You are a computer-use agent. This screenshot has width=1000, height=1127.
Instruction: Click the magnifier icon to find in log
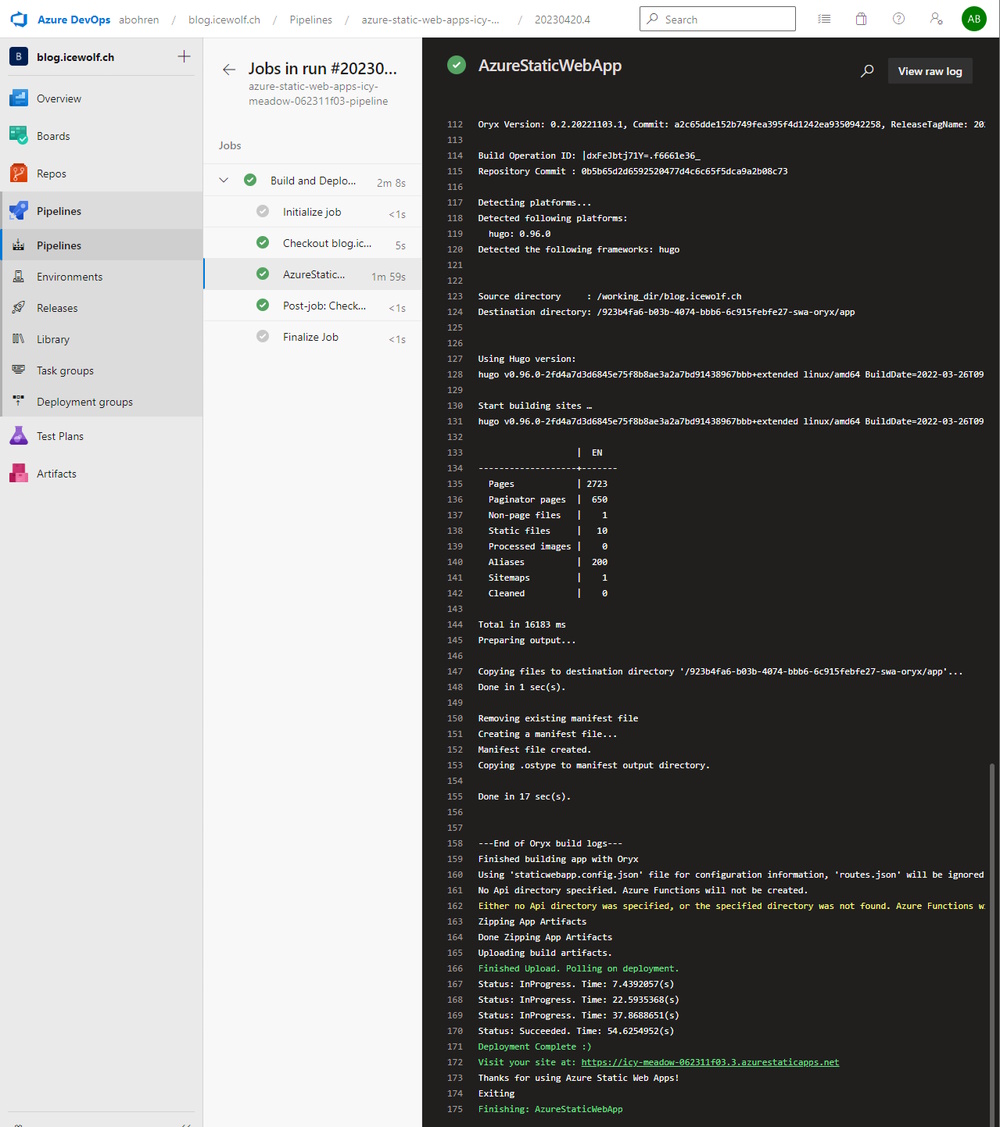tap(867, 70)
